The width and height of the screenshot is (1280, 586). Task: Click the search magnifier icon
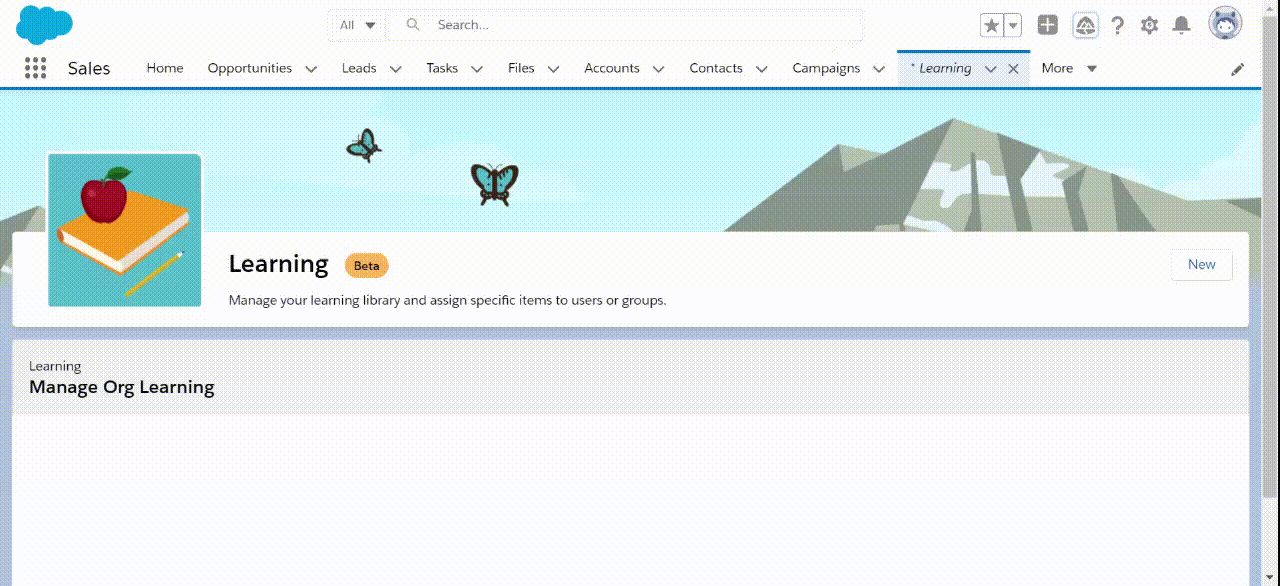tap(413, 25)
